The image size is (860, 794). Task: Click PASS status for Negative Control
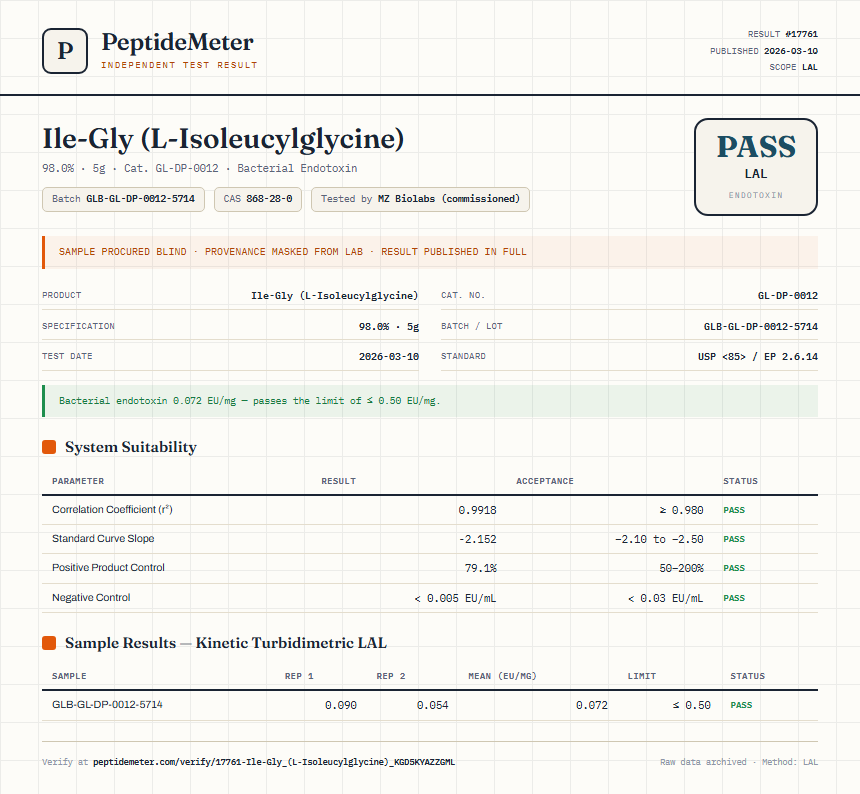click(734, 598)
